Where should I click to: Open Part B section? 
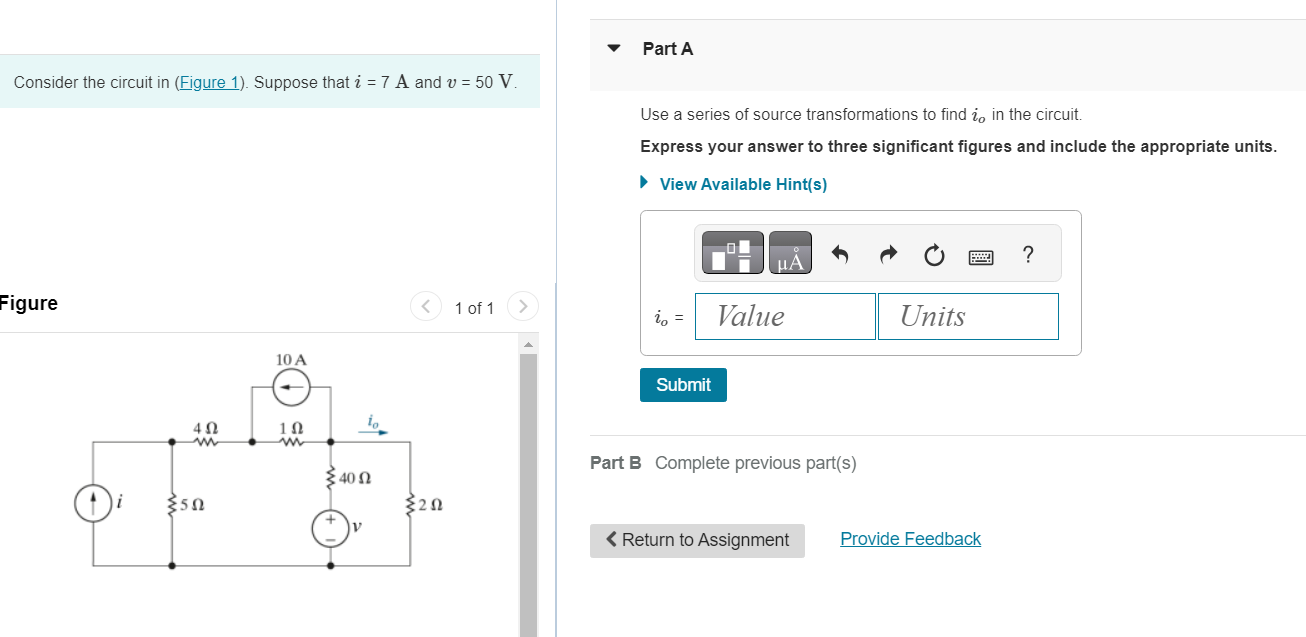615,462
